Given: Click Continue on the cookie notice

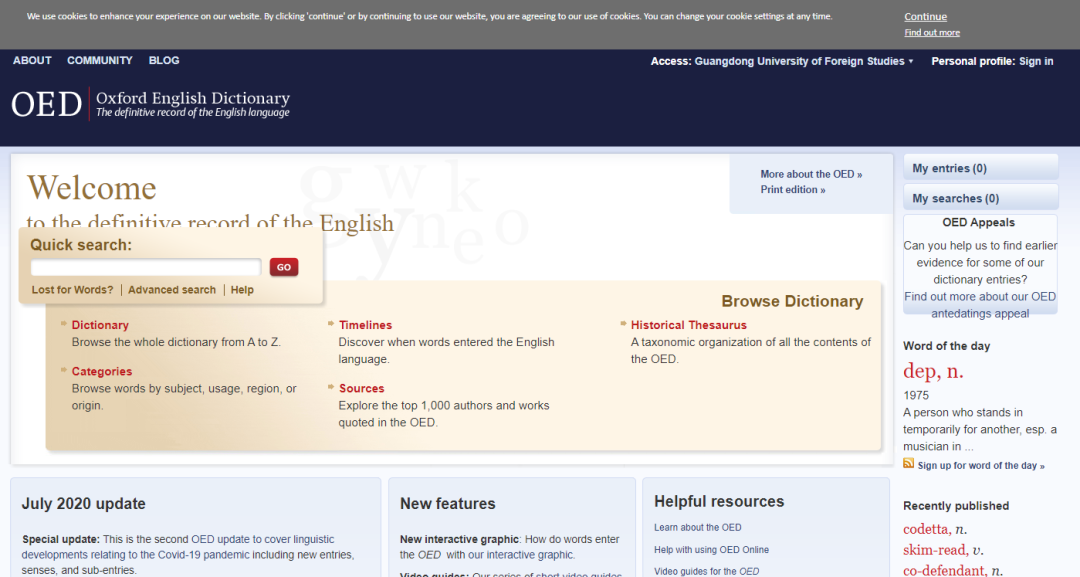Looking at the screenshot, I should (925, 17).
